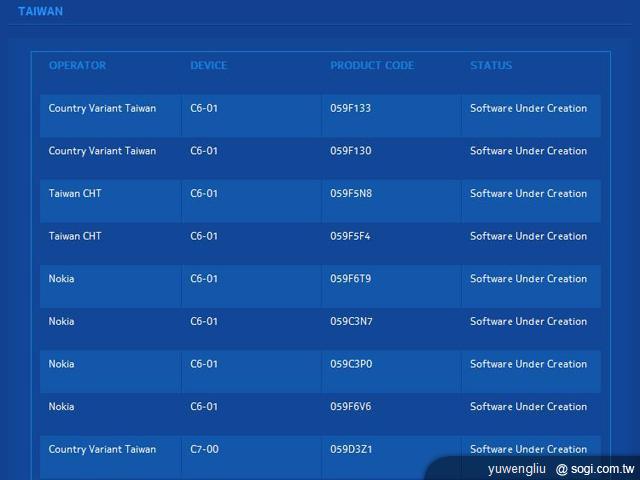Pick product code 059F6V6
The width and height of the screenshot is (640, 480).
350,407
